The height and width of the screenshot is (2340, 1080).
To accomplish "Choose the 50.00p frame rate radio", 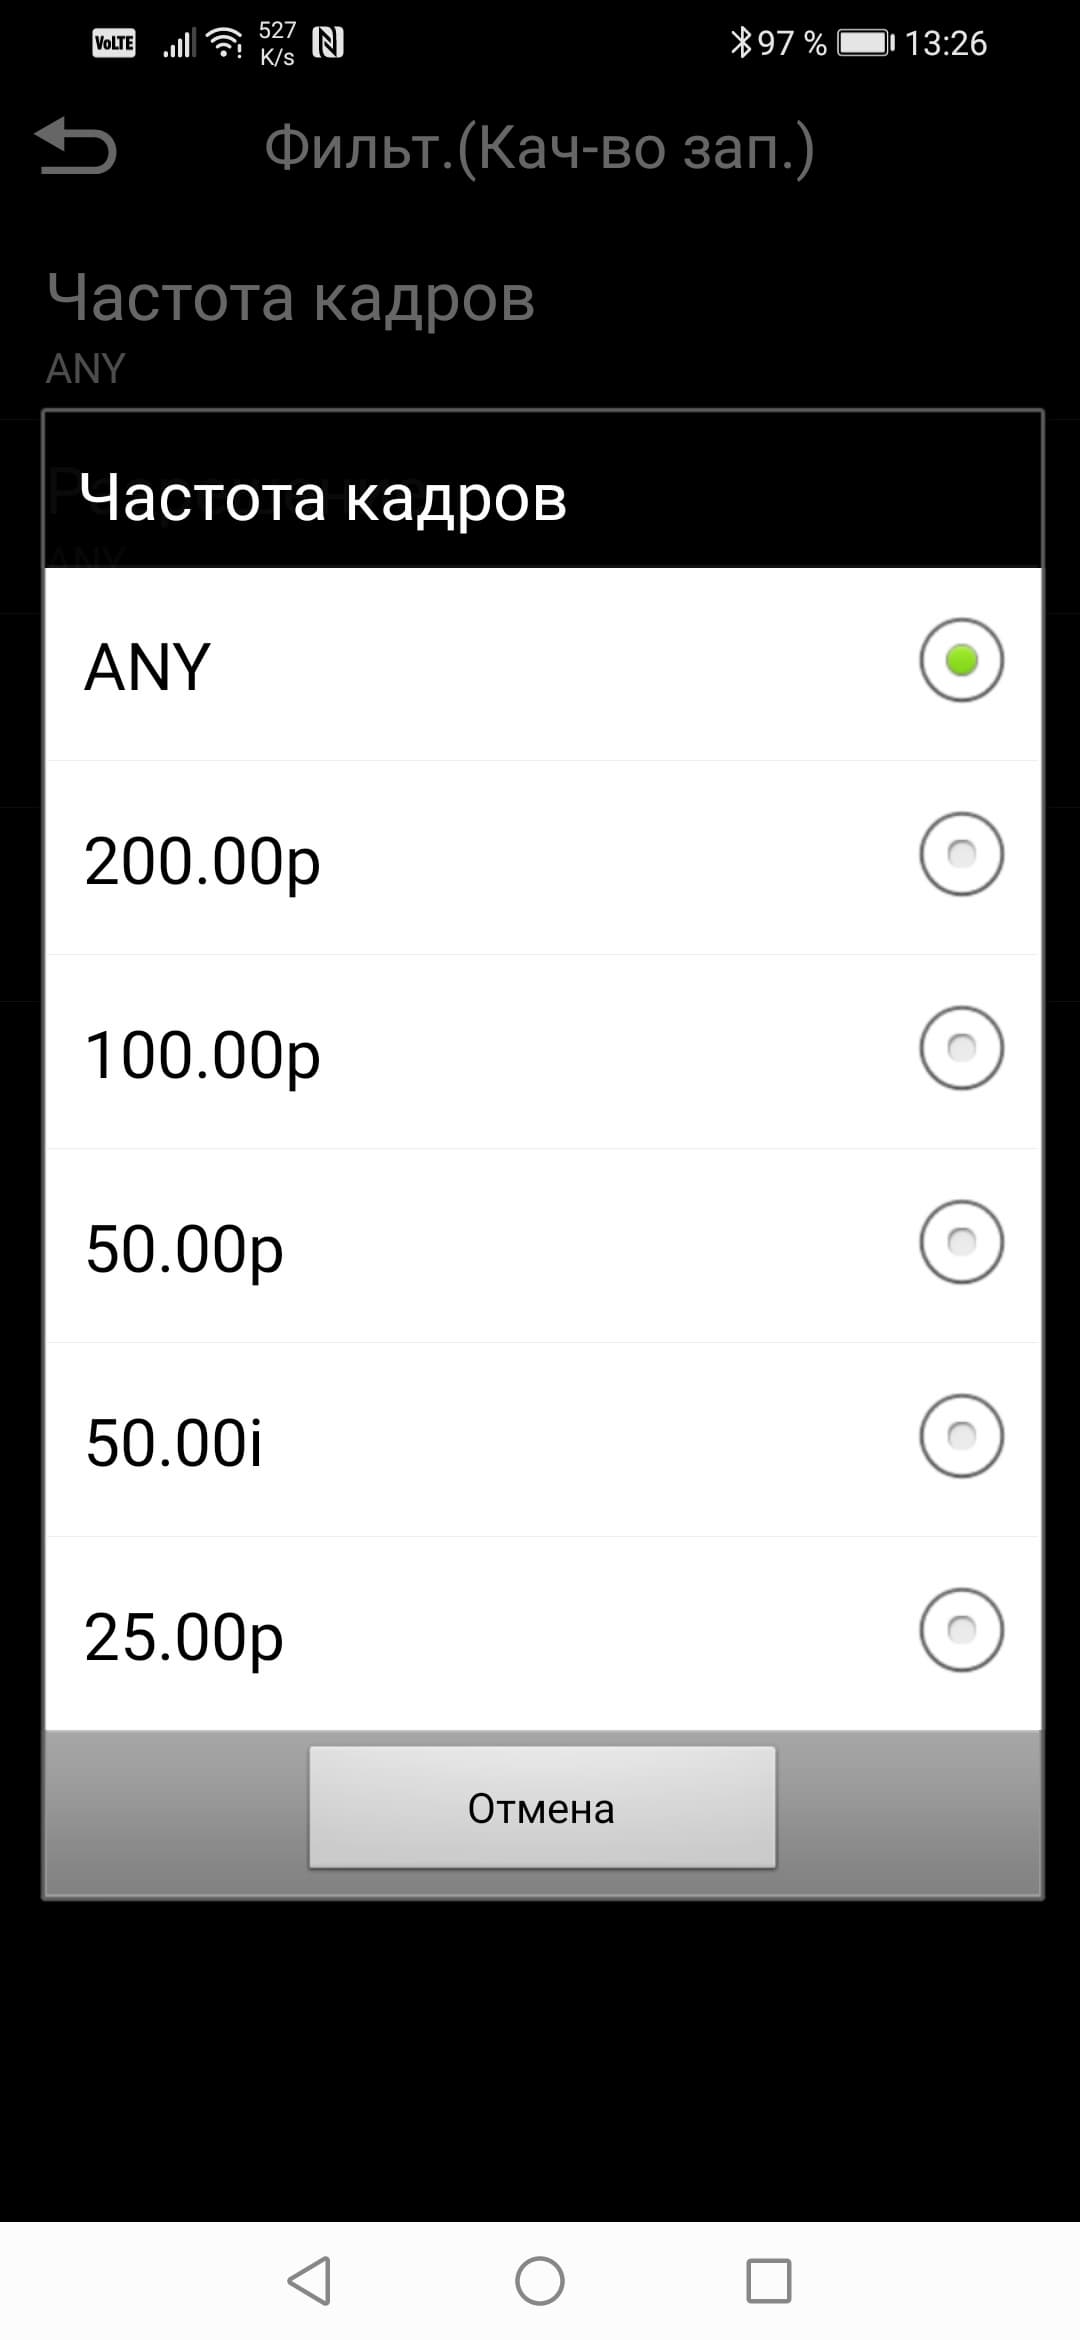I will [x=961, y=1242].
